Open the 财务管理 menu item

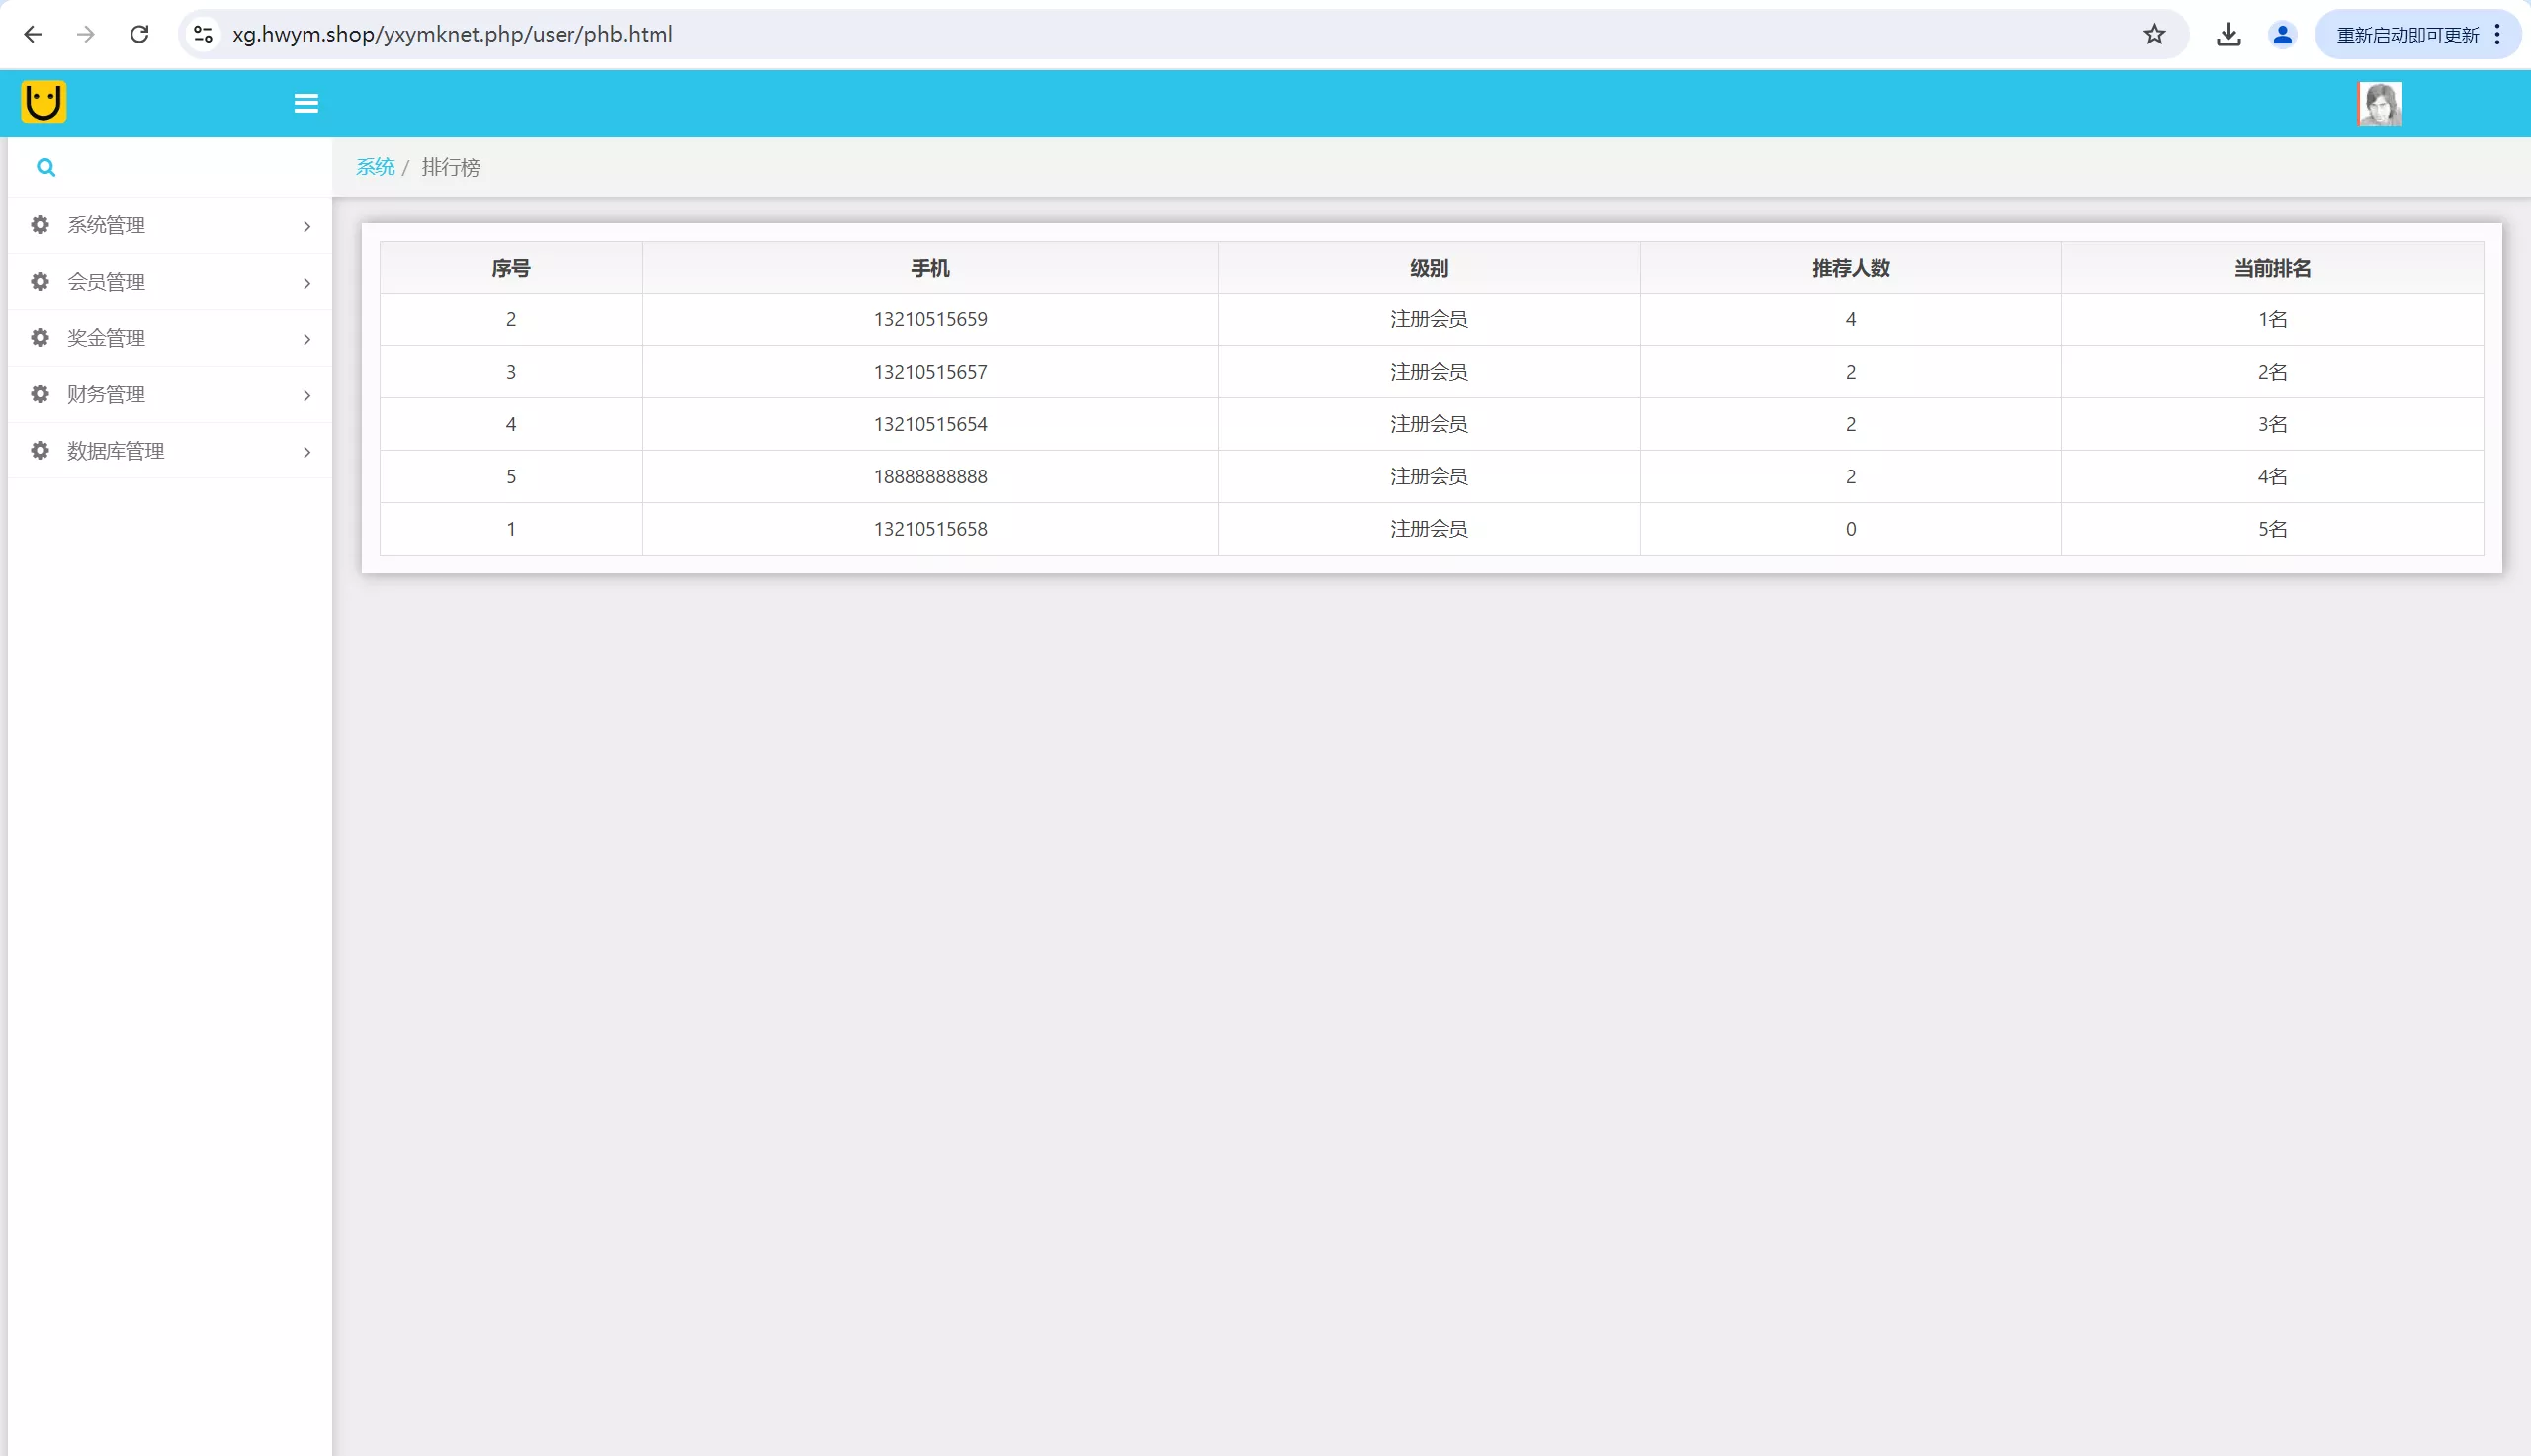(106, 394)
